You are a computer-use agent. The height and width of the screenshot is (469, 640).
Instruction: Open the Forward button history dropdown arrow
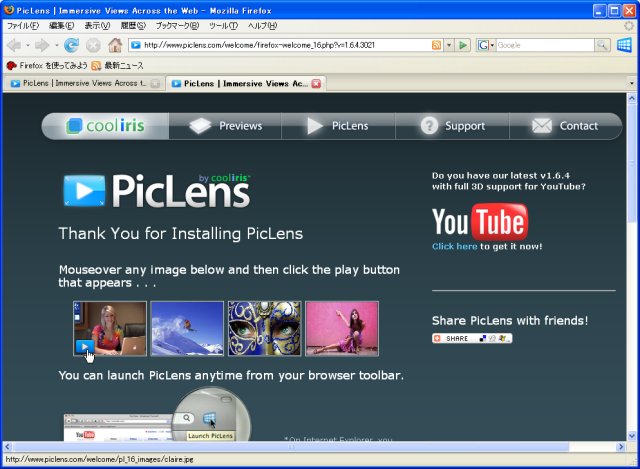click(56, 45)
